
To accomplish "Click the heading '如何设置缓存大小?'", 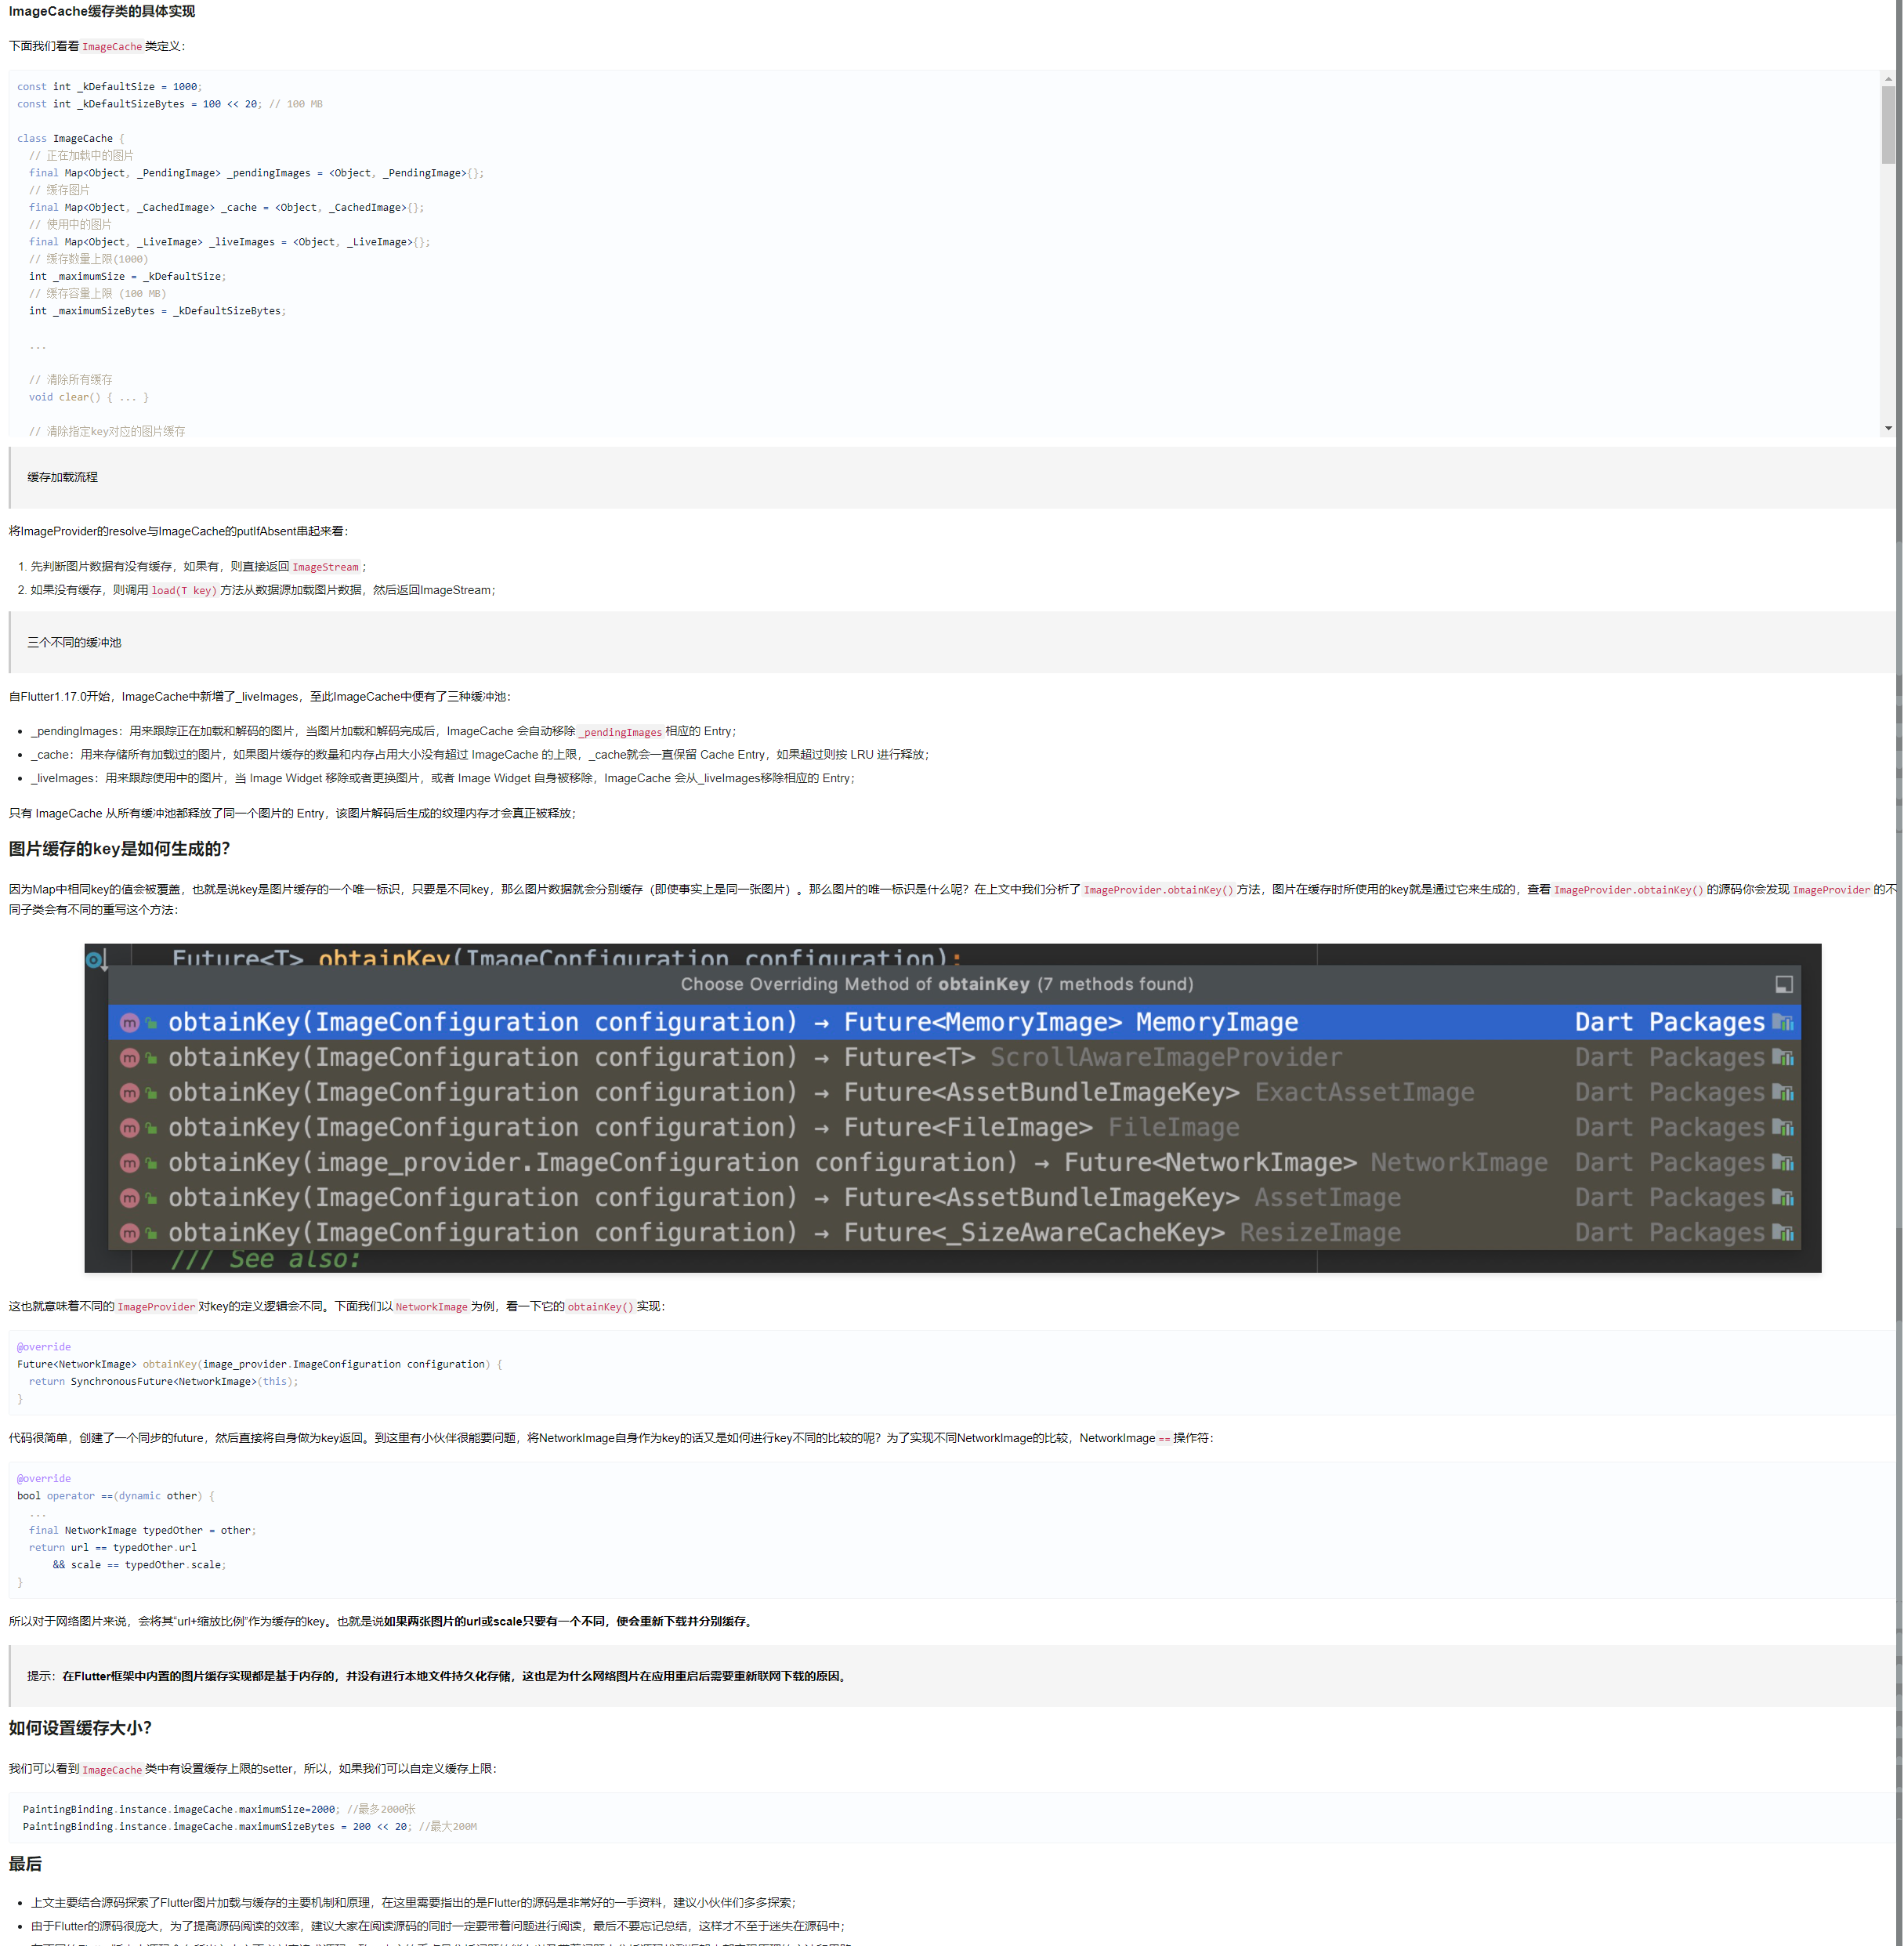I will pos(80,1728).
